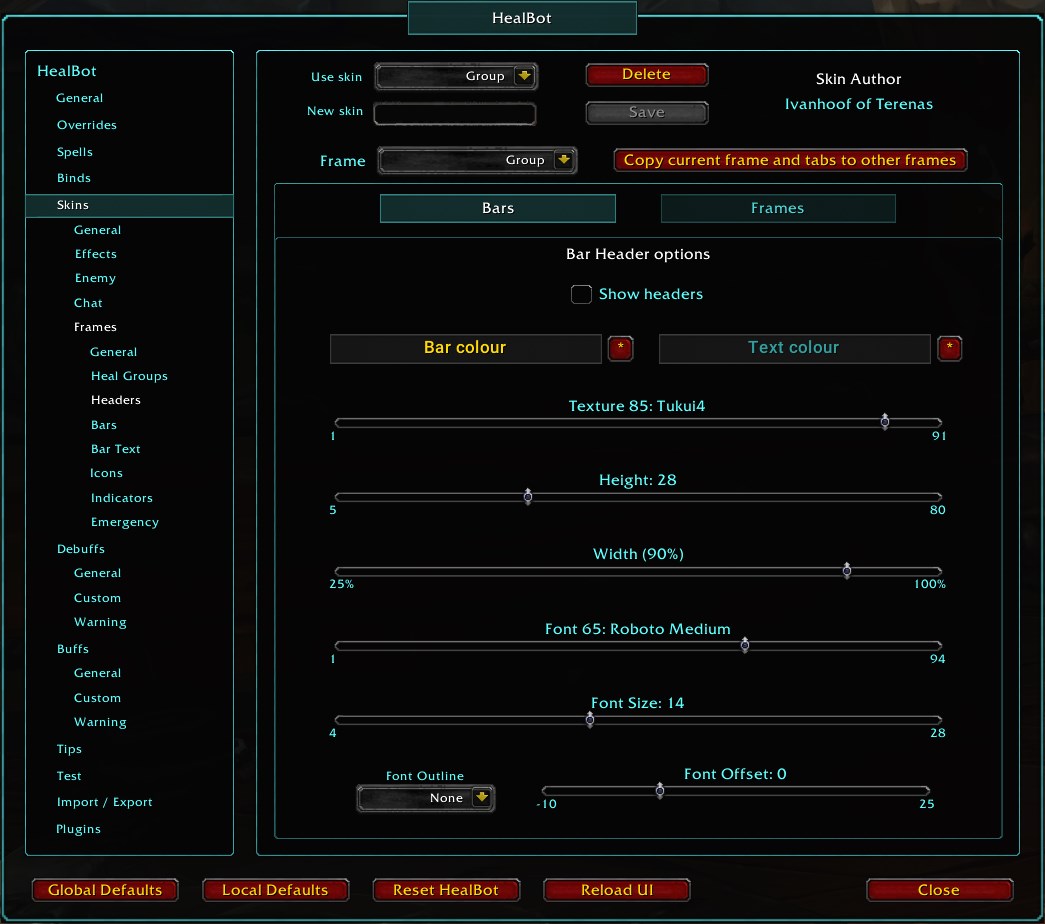This screenshot has width=1045, height=924.
Task: Click the New skin name field
Action: tap(455, 114)
